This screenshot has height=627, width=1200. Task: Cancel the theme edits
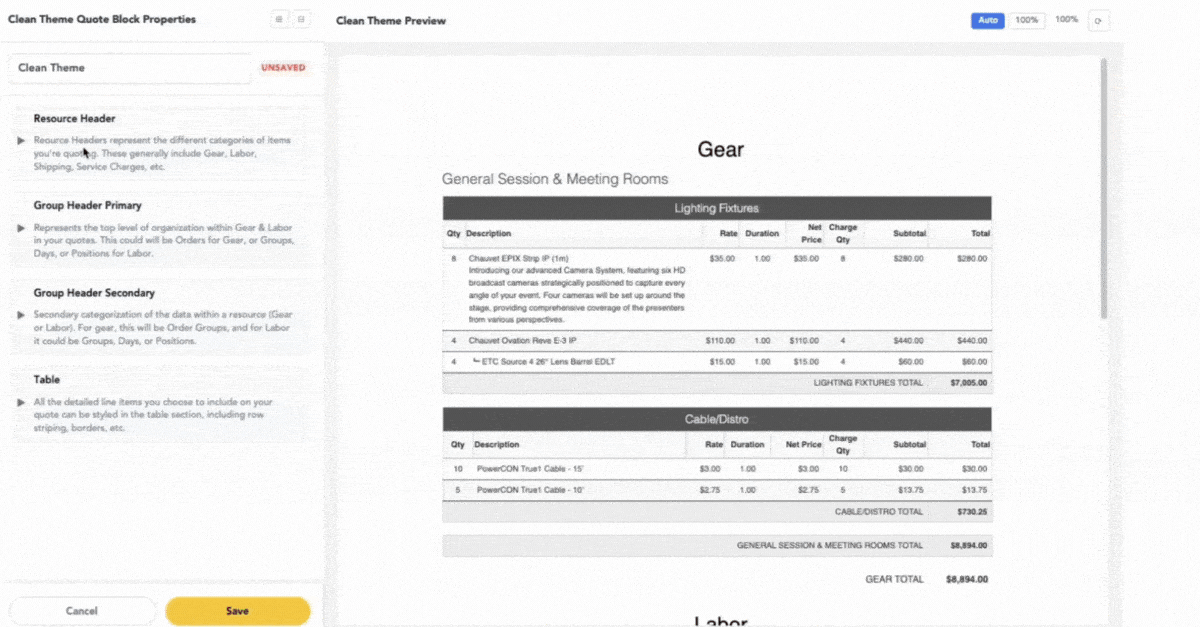click(x=82, y=611)
